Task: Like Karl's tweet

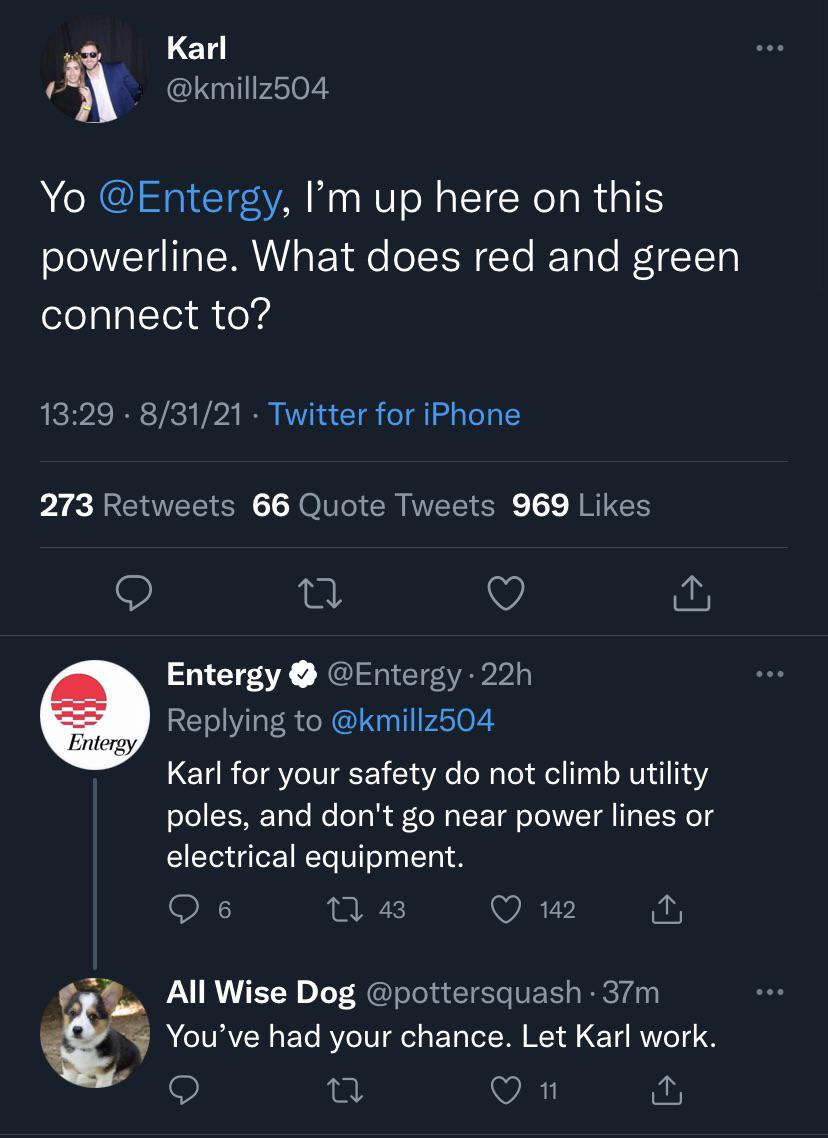Action: (506, 592)
